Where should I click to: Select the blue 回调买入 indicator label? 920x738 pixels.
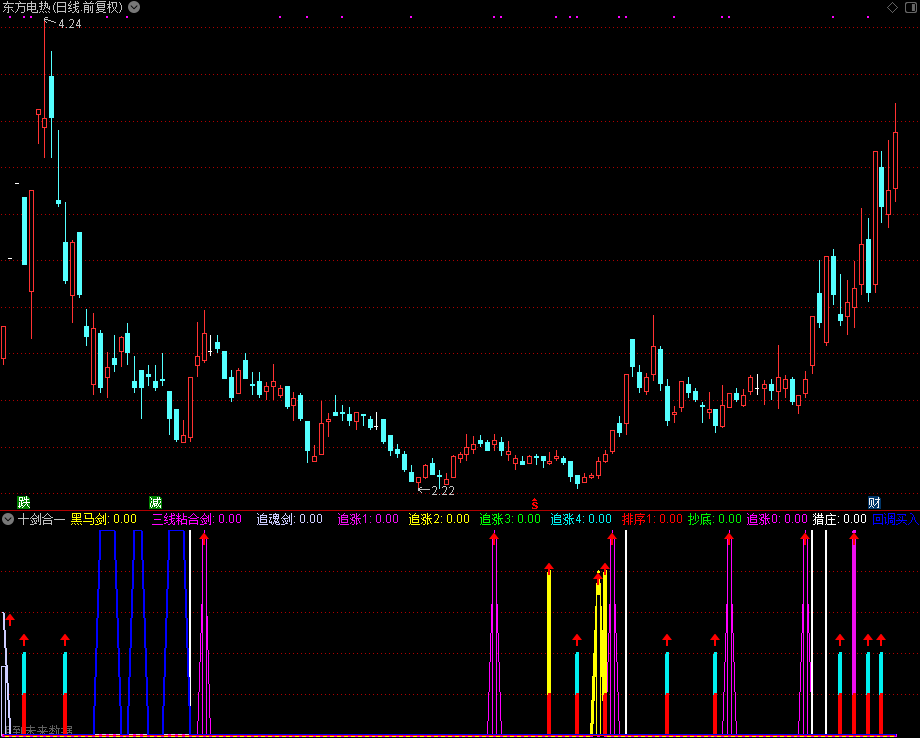[896, 519]
